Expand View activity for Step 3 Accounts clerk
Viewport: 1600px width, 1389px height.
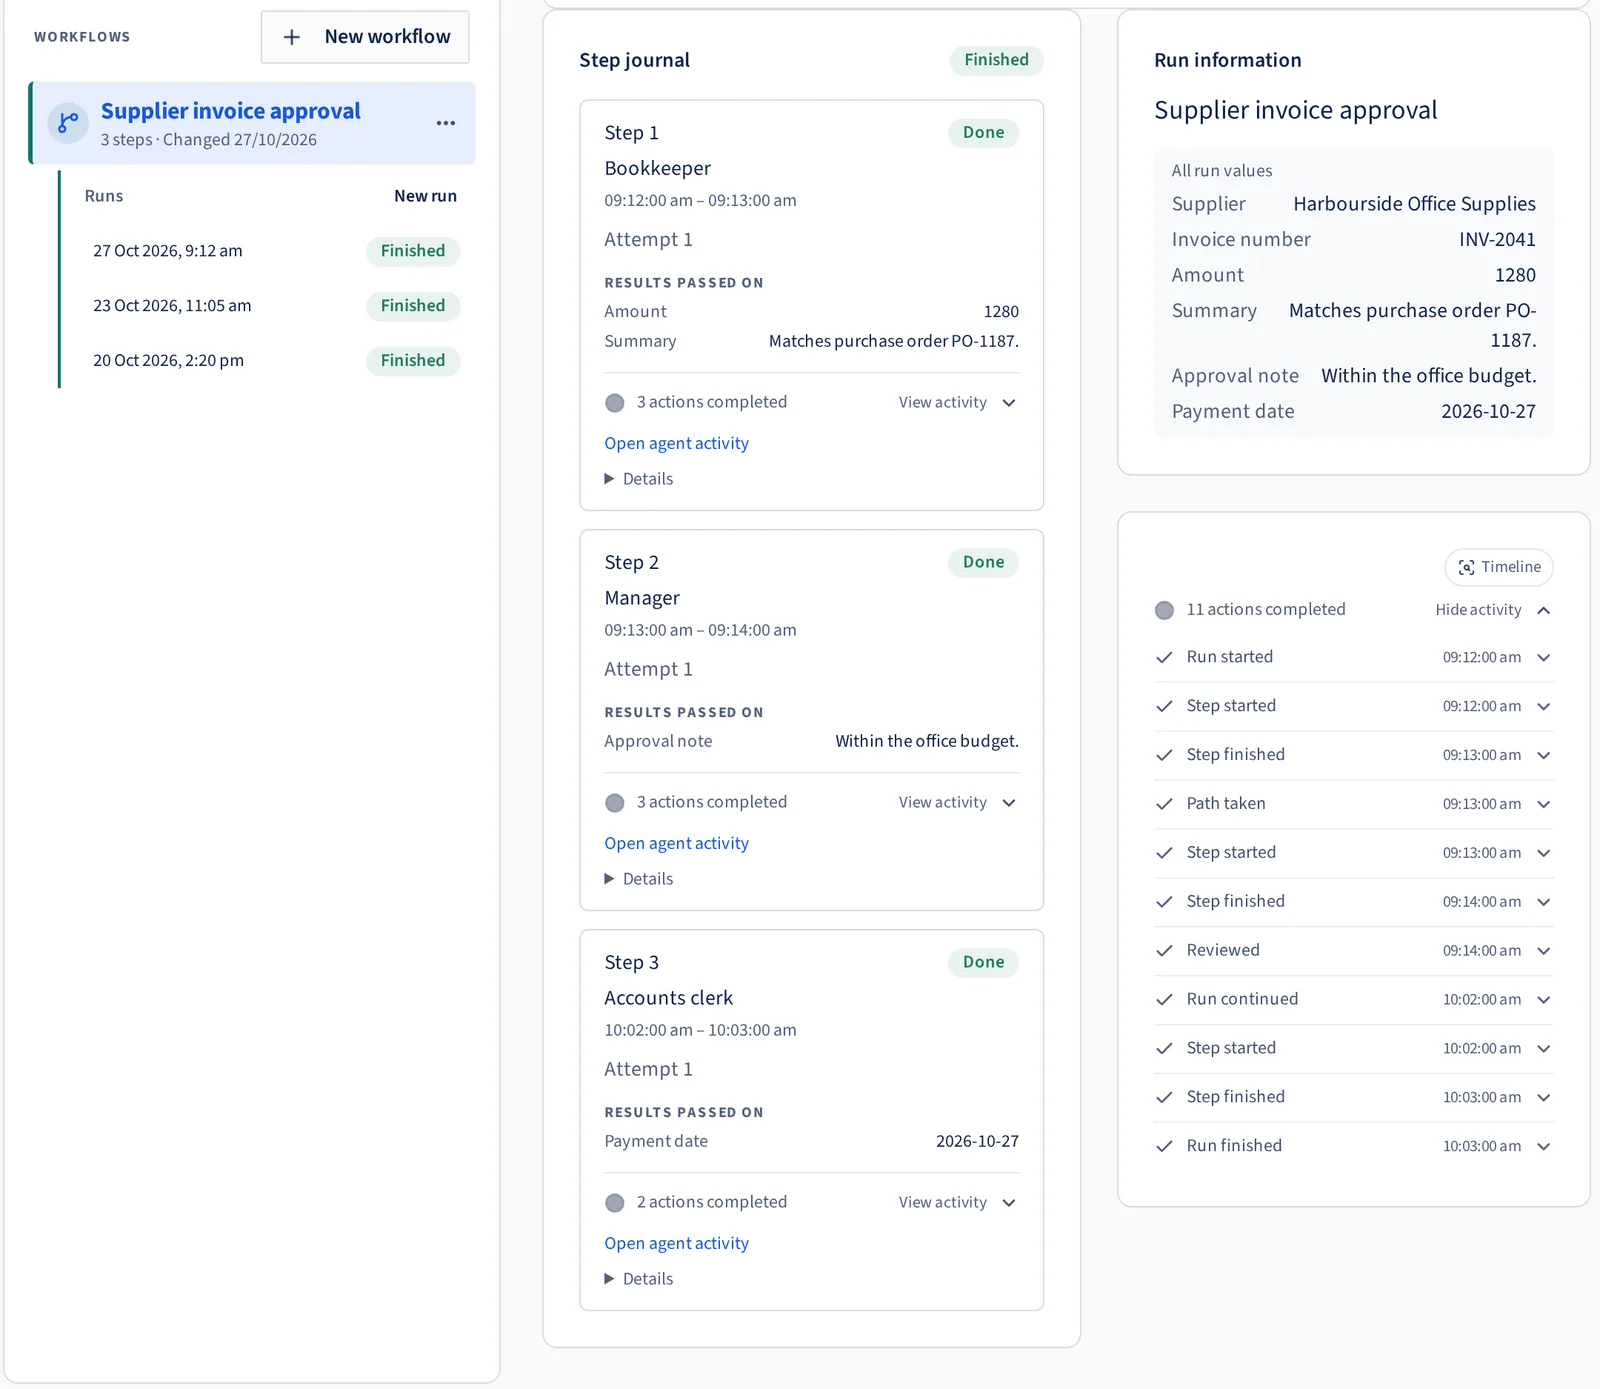point(957,1202)
